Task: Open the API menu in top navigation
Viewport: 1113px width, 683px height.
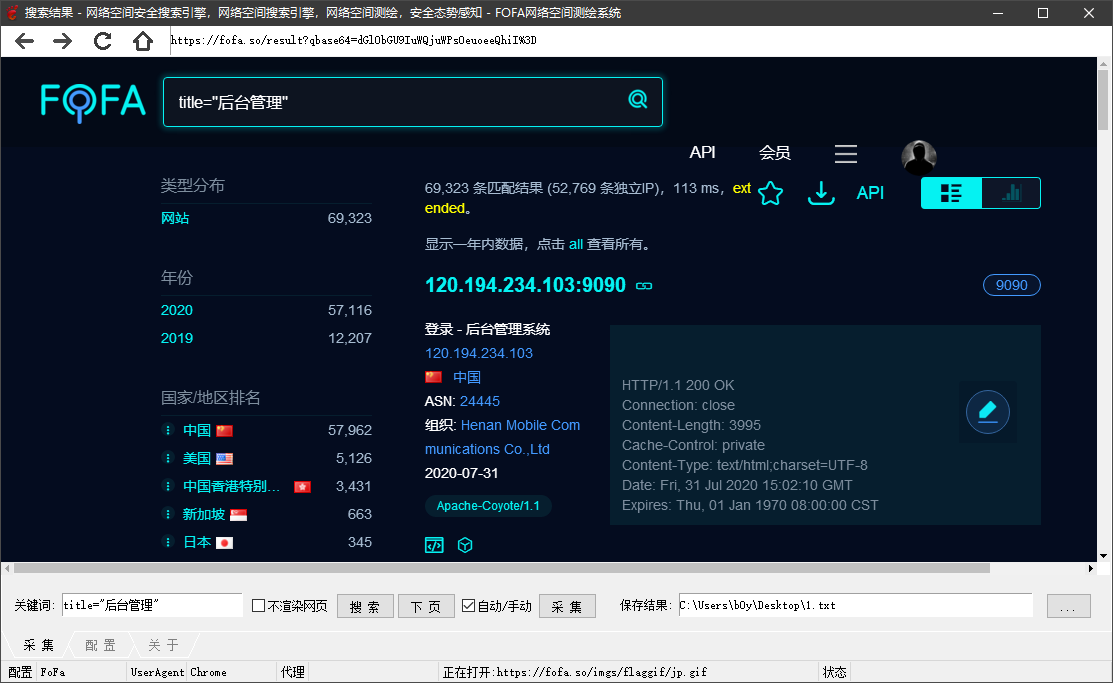Action: 702,153
